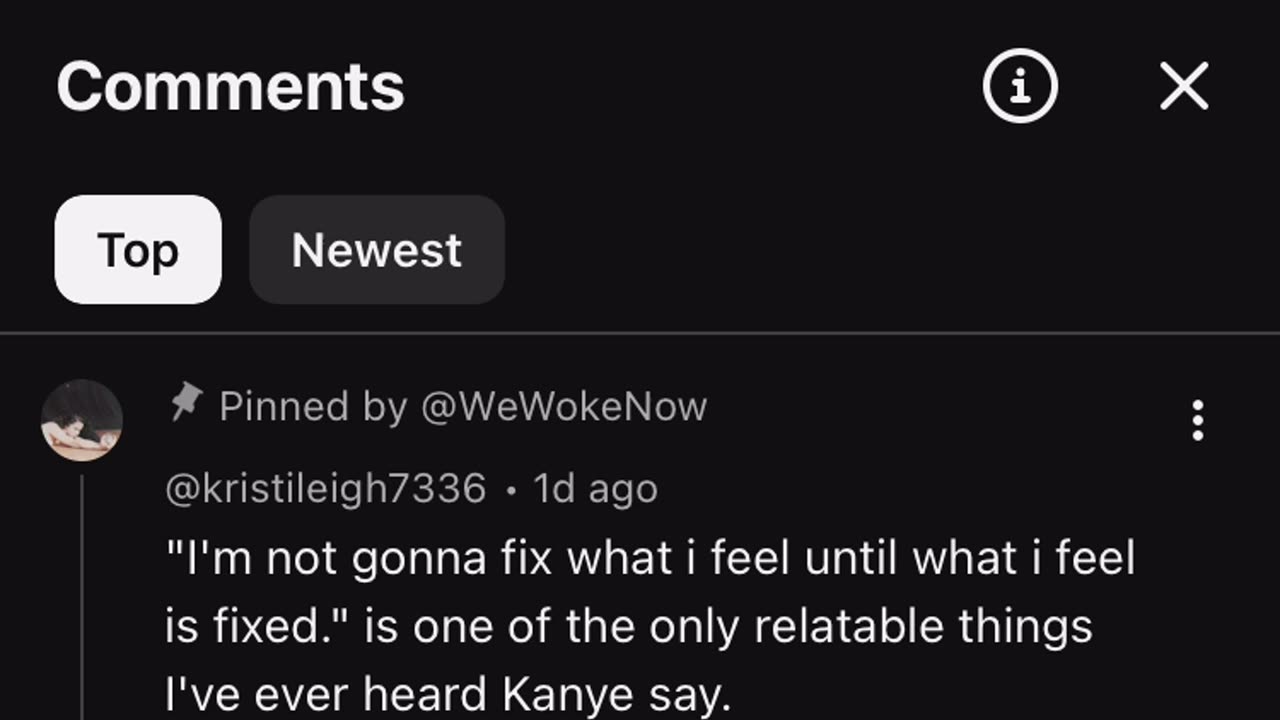This screenshot has height=720, width=1280.
Task: Select the Top comments filter
Action: (138, 250)
